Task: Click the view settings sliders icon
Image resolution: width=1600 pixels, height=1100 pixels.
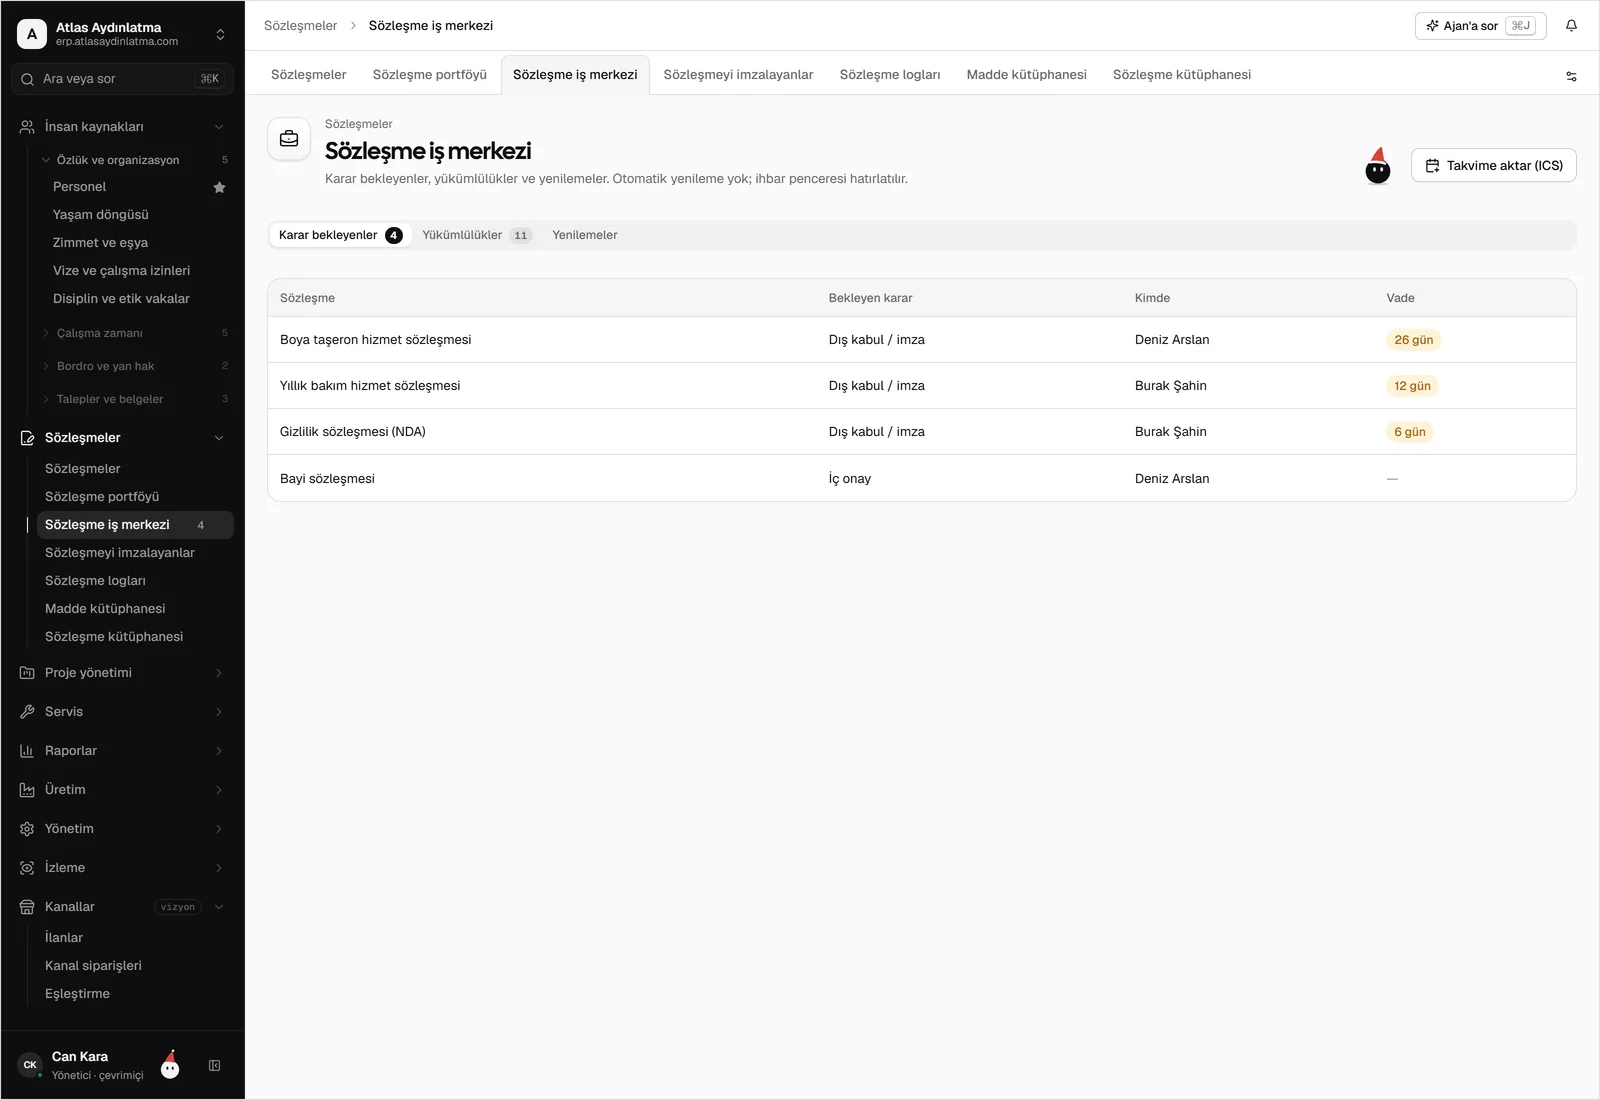Action: [x=1571, y=76]
